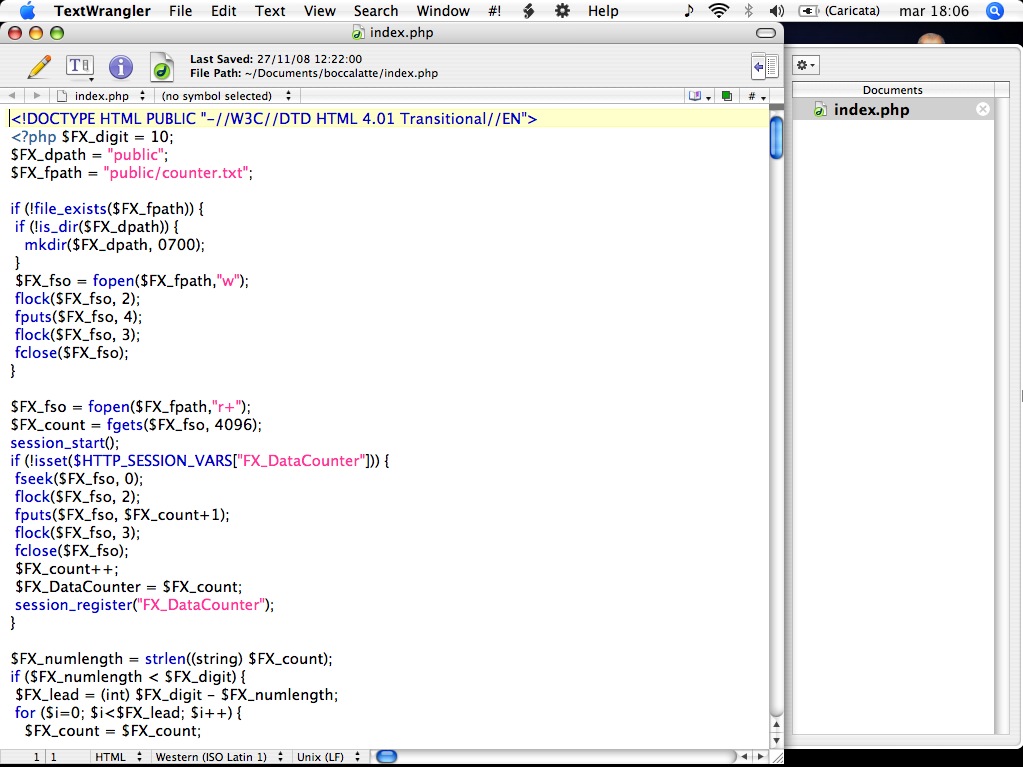This screenshot has width=1023, height=767.
Task: Open the TextWrangler application menu
Action: 102,11
